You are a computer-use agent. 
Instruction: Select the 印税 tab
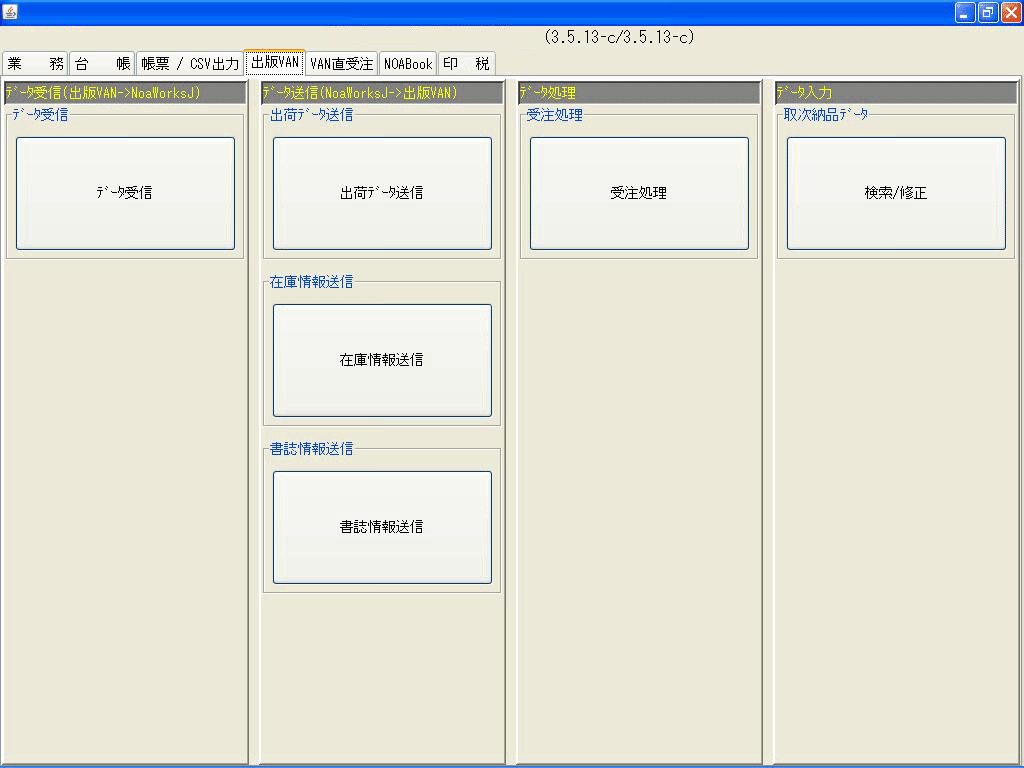(x=466, y=62)
